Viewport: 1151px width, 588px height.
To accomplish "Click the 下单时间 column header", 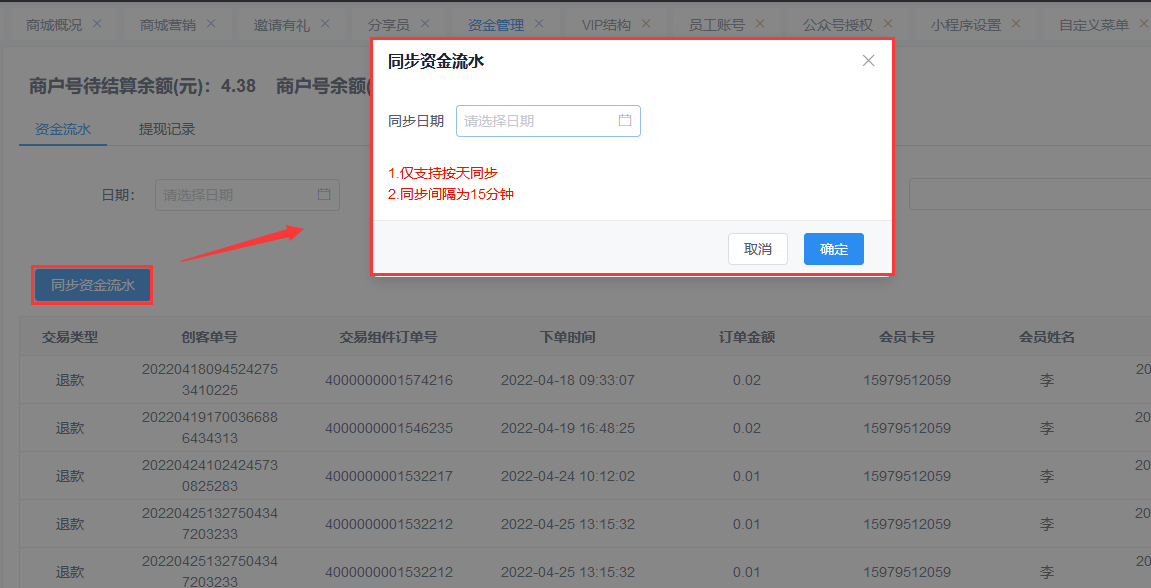I will (567, 337).
